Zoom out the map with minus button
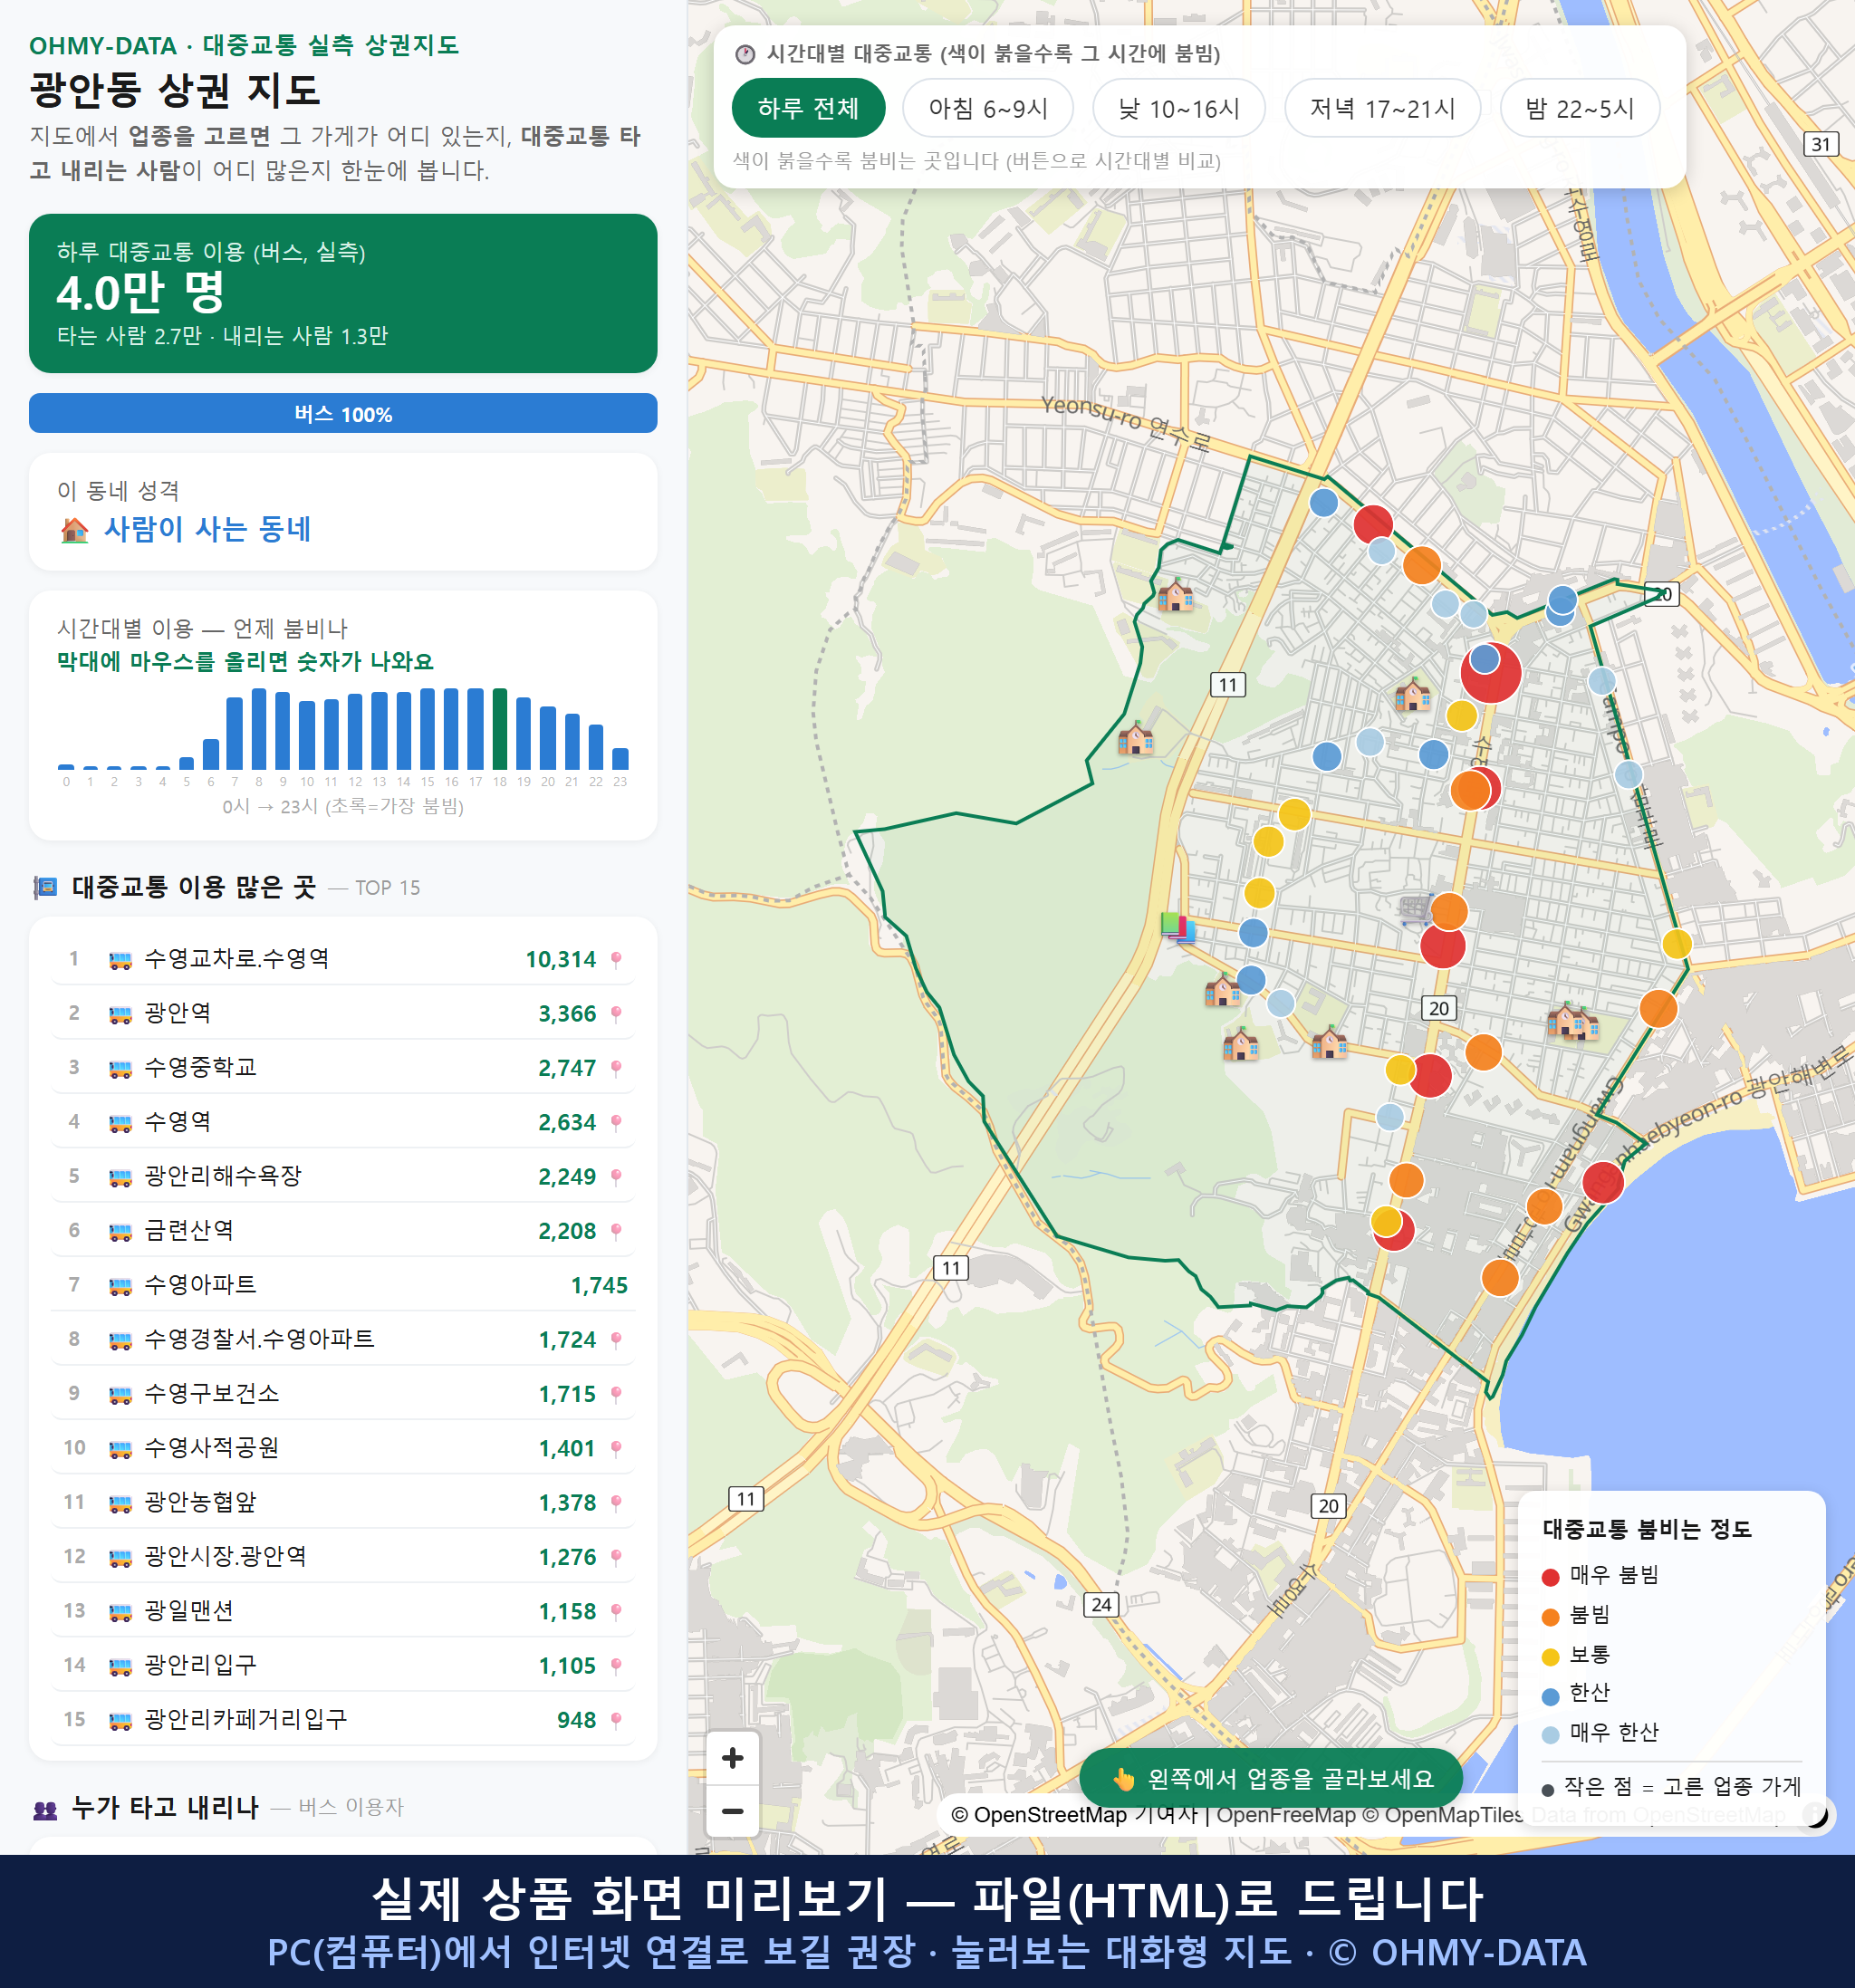 click(x=732, y=1811)
